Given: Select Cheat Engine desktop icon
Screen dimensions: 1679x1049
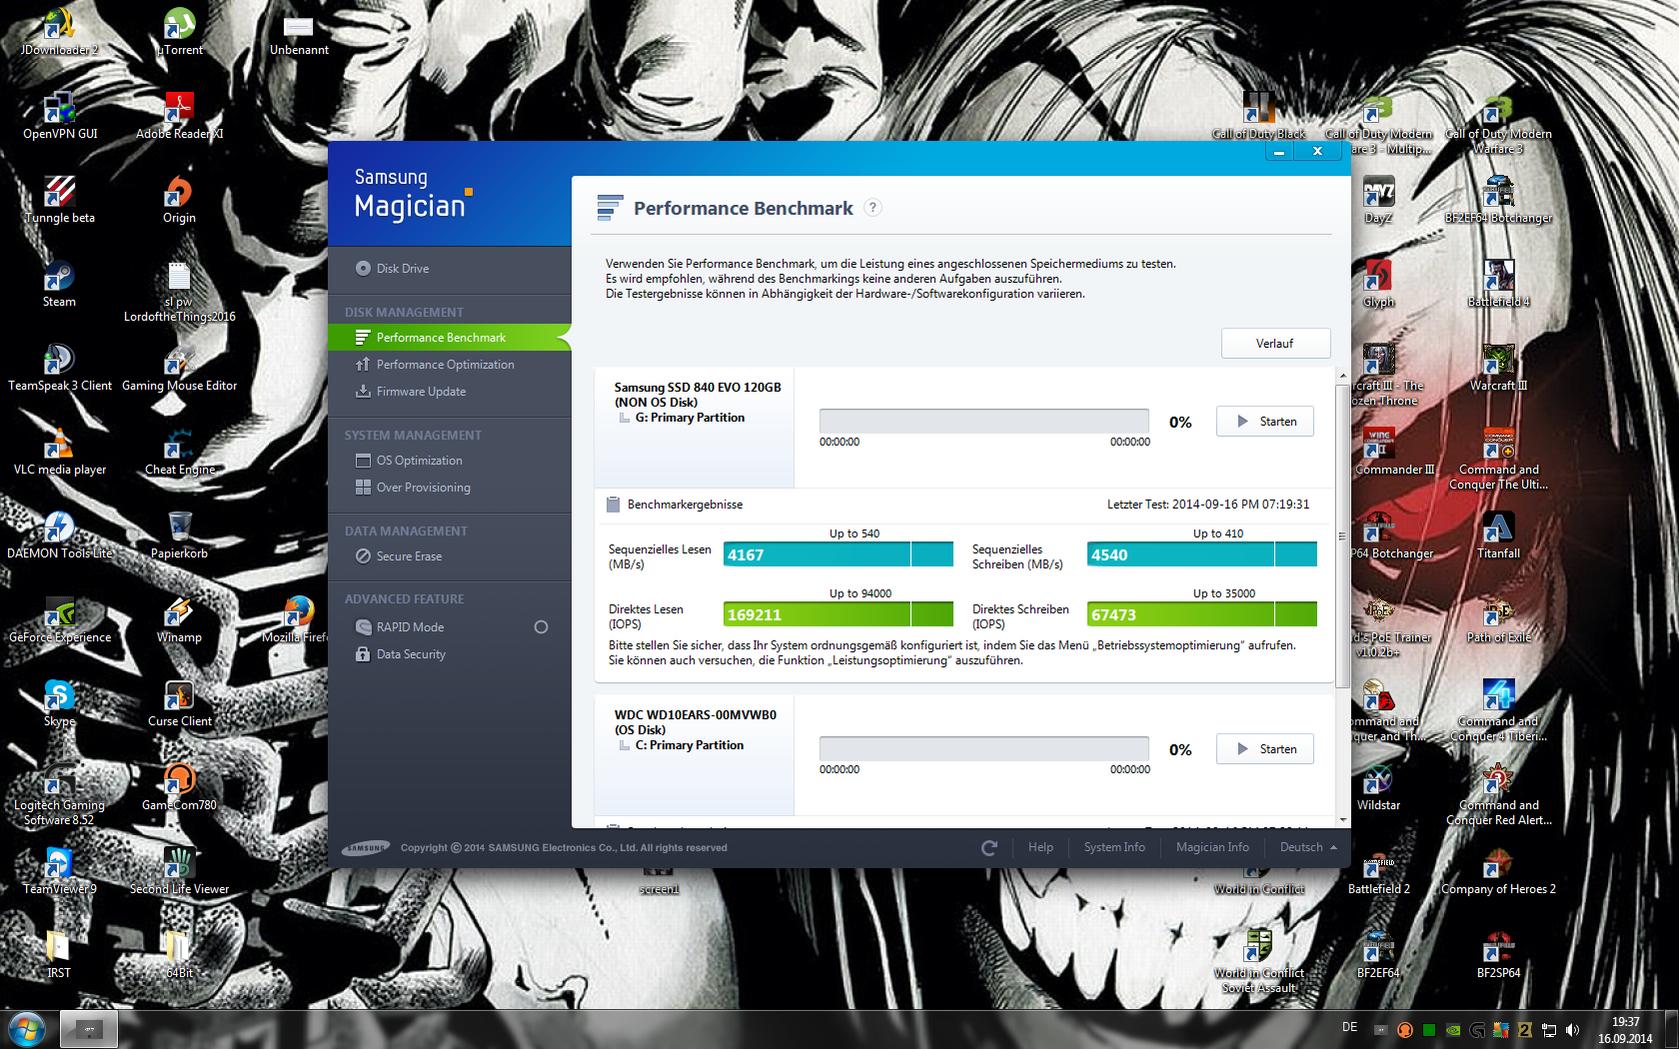Looking at the screenshot, I should click(179, 452).
